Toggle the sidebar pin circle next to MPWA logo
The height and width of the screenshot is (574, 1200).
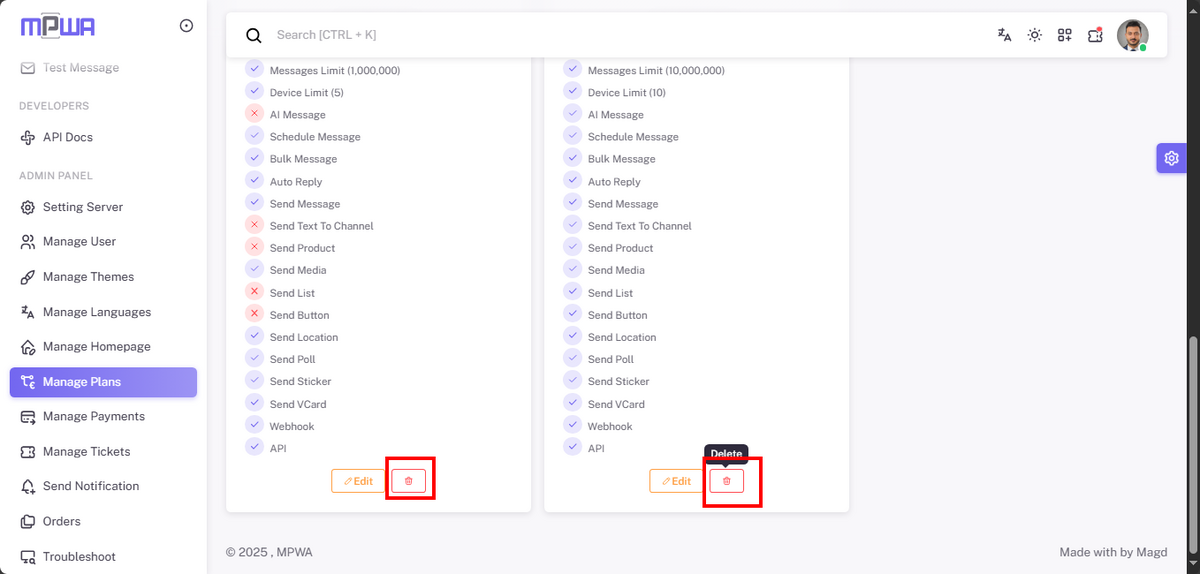point(186,26)
